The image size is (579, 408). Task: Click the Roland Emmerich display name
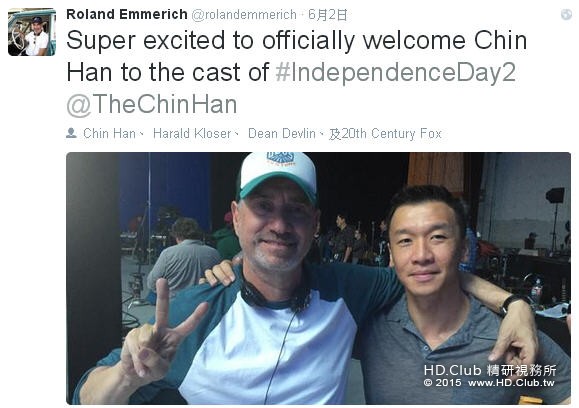tap(127, 14)
